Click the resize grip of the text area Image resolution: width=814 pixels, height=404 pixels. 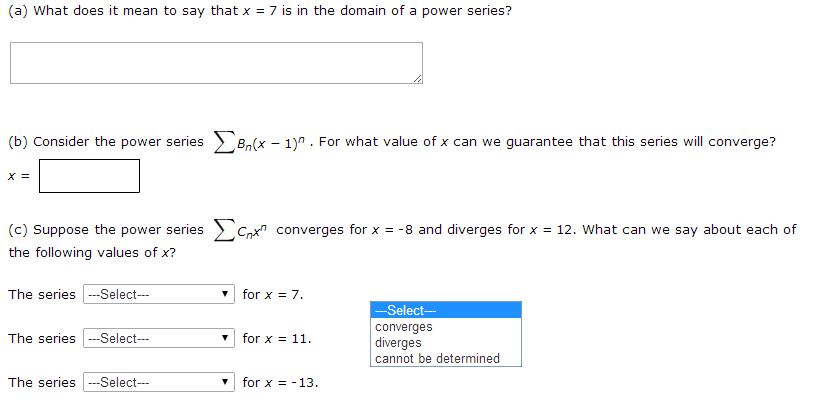coord(418,79)
